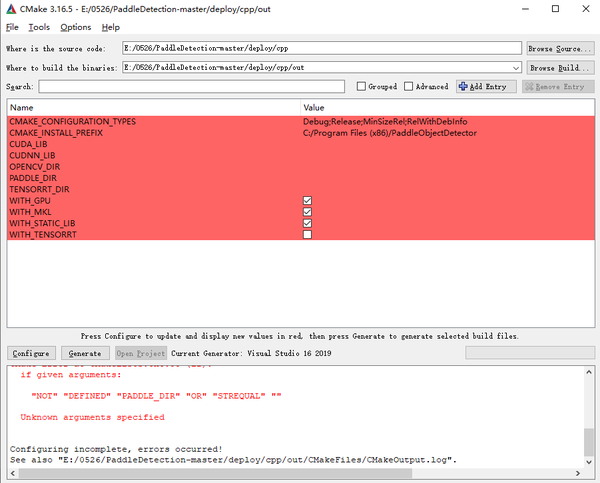Select the CUDNN_LIB entry
This screenshot has width=600, height=483.
[32, 155]
